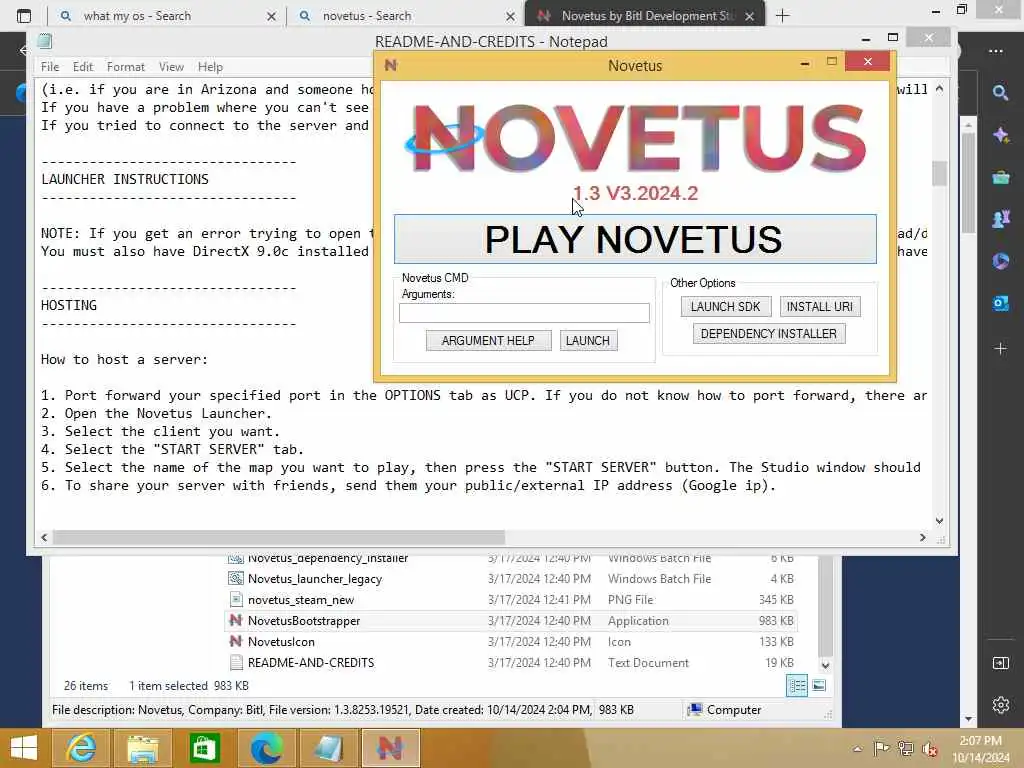This screenshot has width=1024, height=768.
Task: Click the PLAY NOVETUS button
Action: (635, 239)
